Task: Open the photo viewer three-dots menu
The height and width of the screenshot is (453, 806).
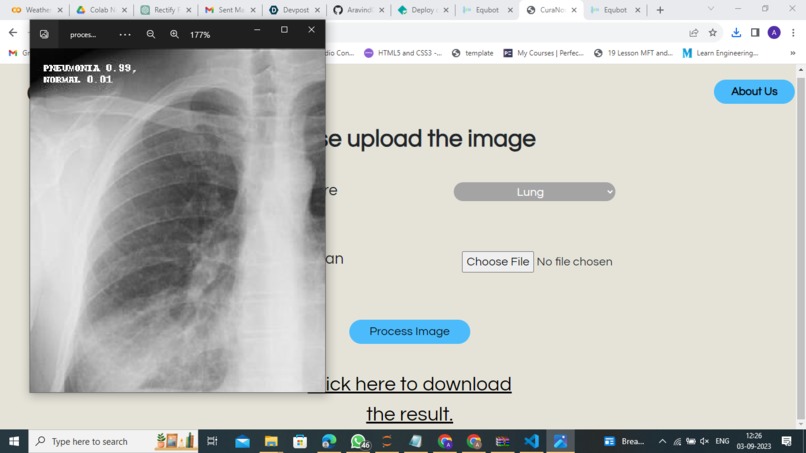Action: [x=125, y=34]
